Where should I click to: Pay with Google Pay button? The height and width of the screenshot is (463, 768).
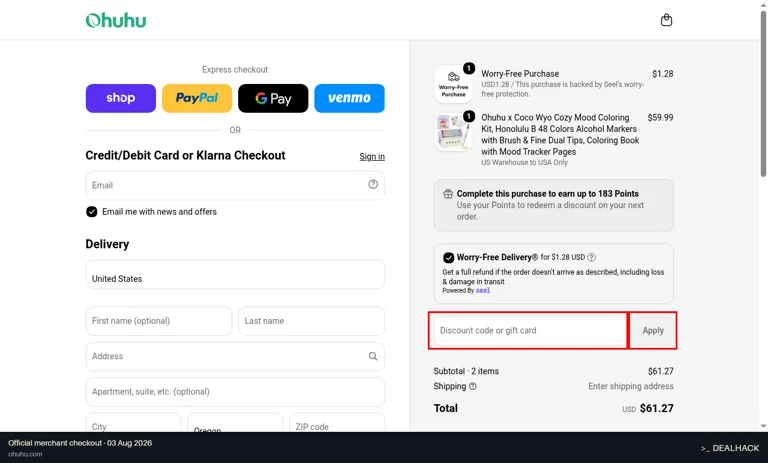click(x=273, y=98)
